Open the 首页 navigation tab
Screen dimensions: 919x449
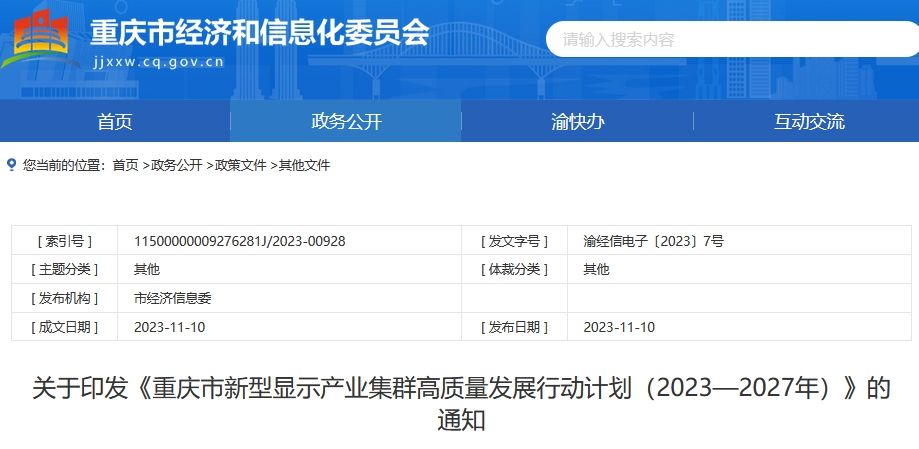pyautogui.click(x=115, y=122)
